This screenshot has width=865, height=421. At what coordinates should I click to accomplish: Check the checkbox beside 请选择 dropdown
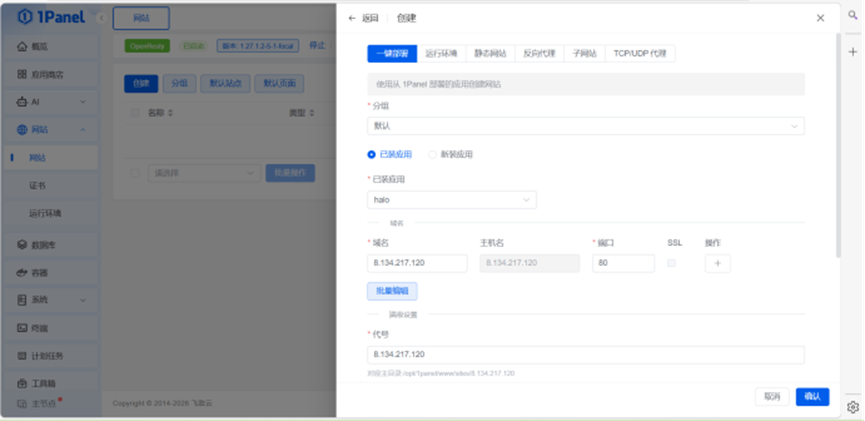coord(135,173)
